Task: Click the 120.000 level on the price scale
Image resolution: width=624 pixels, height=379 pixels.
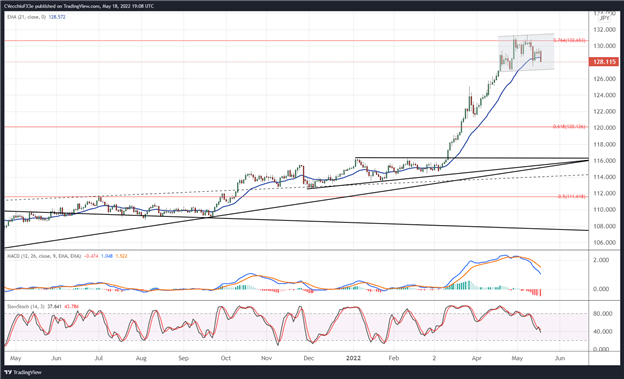Action: point(605,128)
